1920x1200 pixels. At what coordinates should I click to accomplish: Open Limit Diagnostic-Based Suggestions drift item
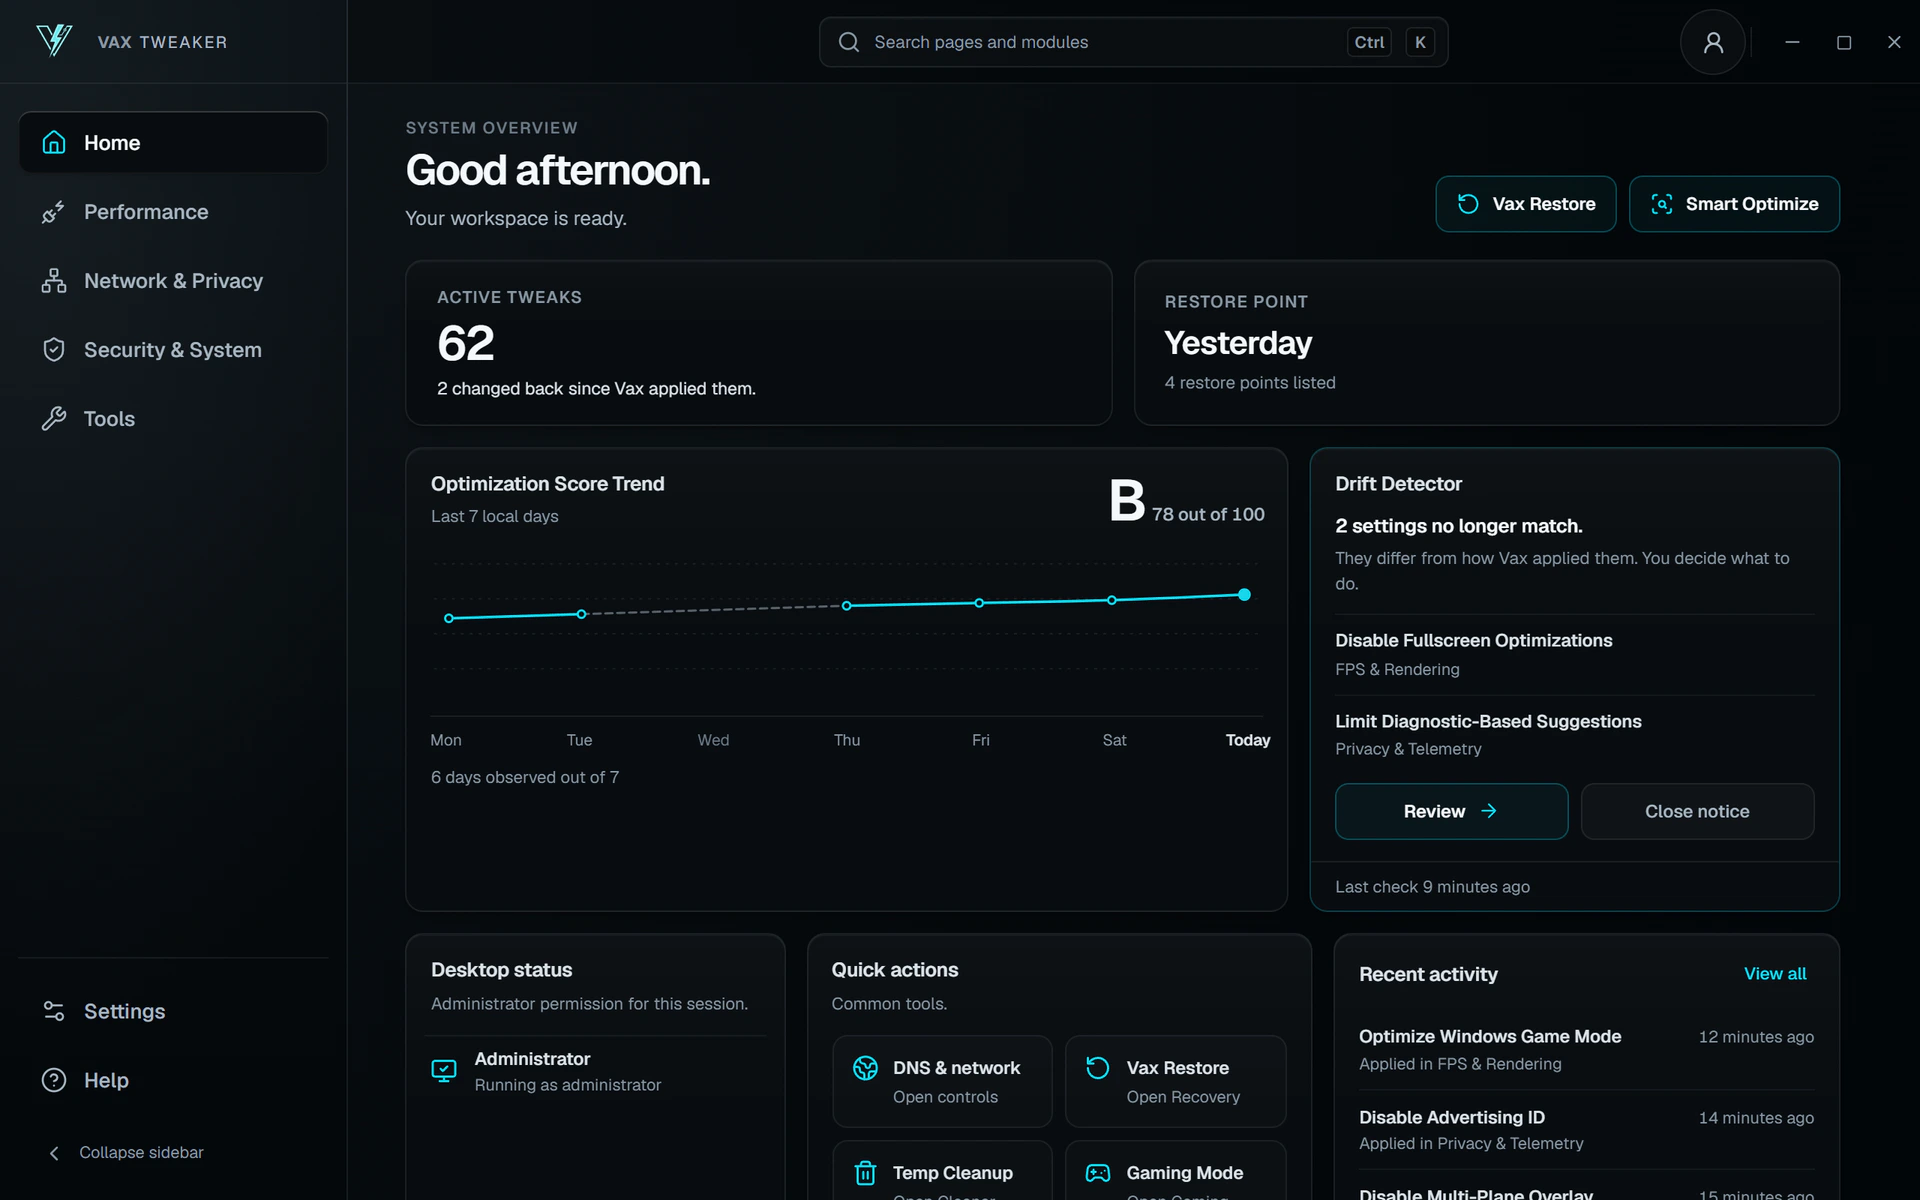click(1574, 735)
